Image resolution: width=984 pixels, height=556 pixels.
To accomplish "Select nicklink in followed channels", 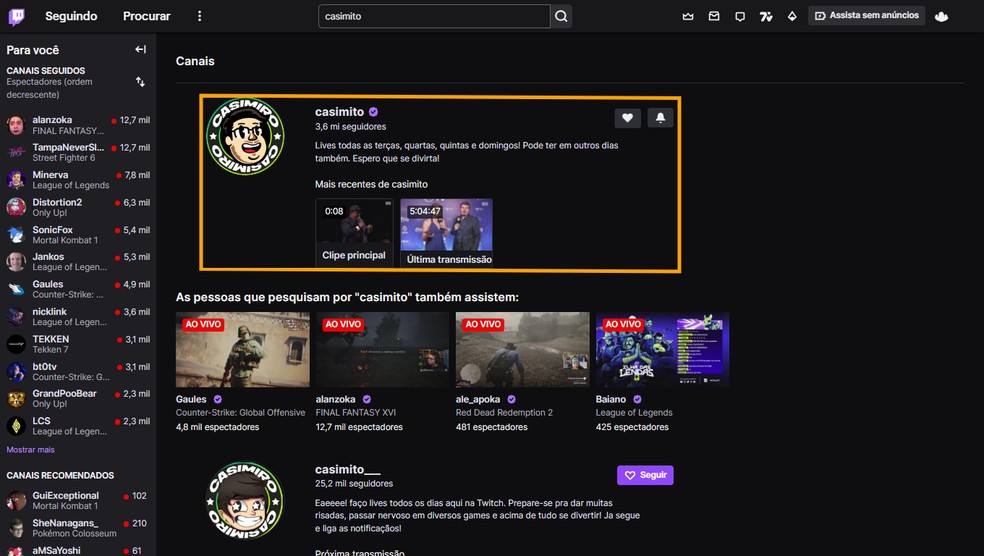I will tap(78, 316).
